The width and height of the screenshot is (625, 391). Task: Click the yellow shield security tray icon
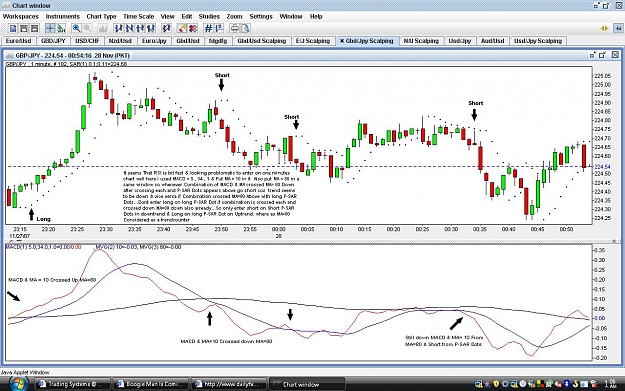point(496,384)
